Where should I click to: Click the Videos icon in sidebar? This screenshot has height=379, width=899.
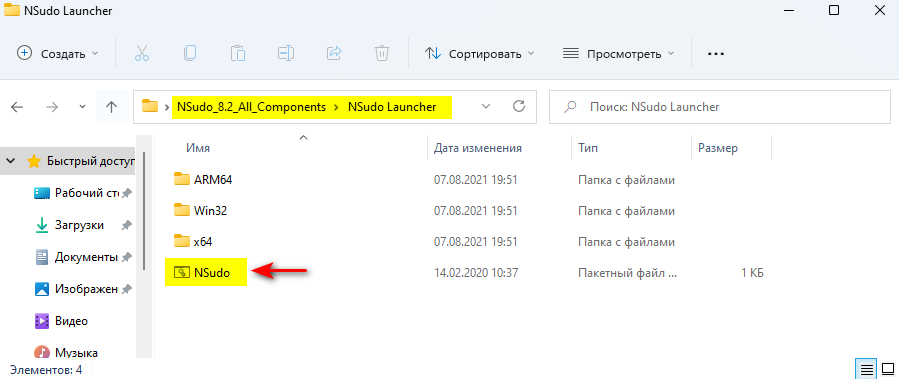click(42, 321)
